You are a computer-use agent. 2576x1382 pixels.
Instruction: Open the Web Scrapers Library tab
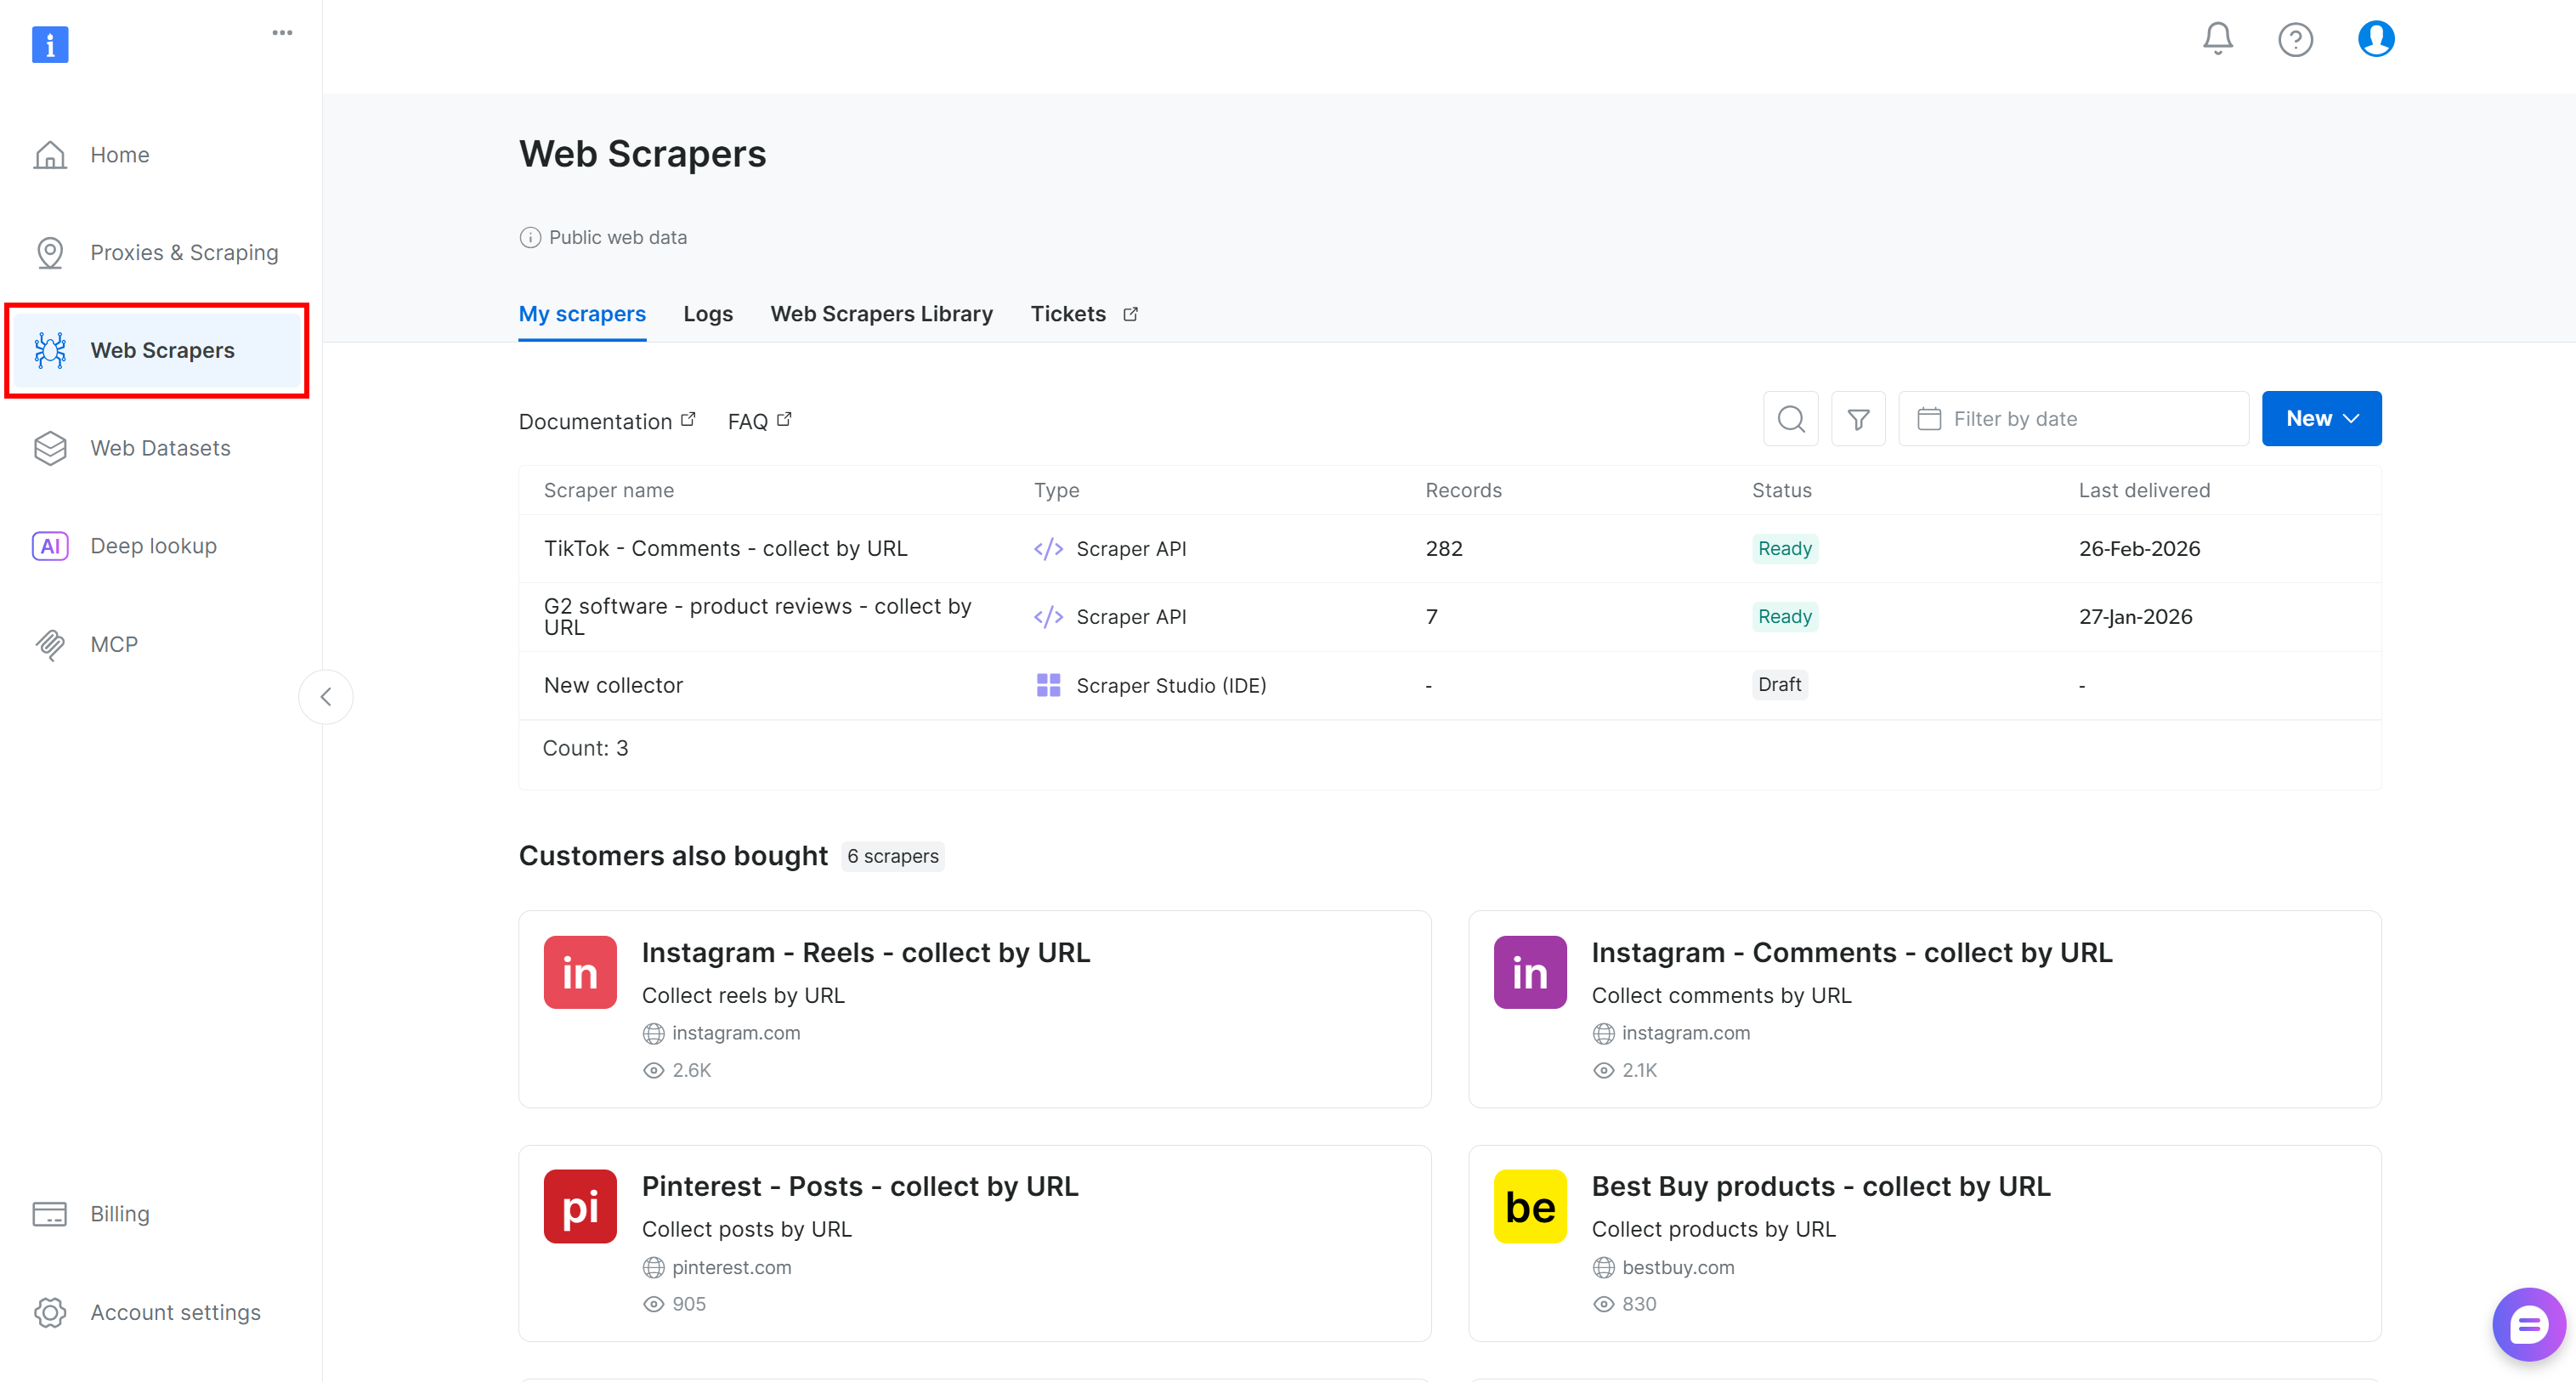[x=881, y=314]
